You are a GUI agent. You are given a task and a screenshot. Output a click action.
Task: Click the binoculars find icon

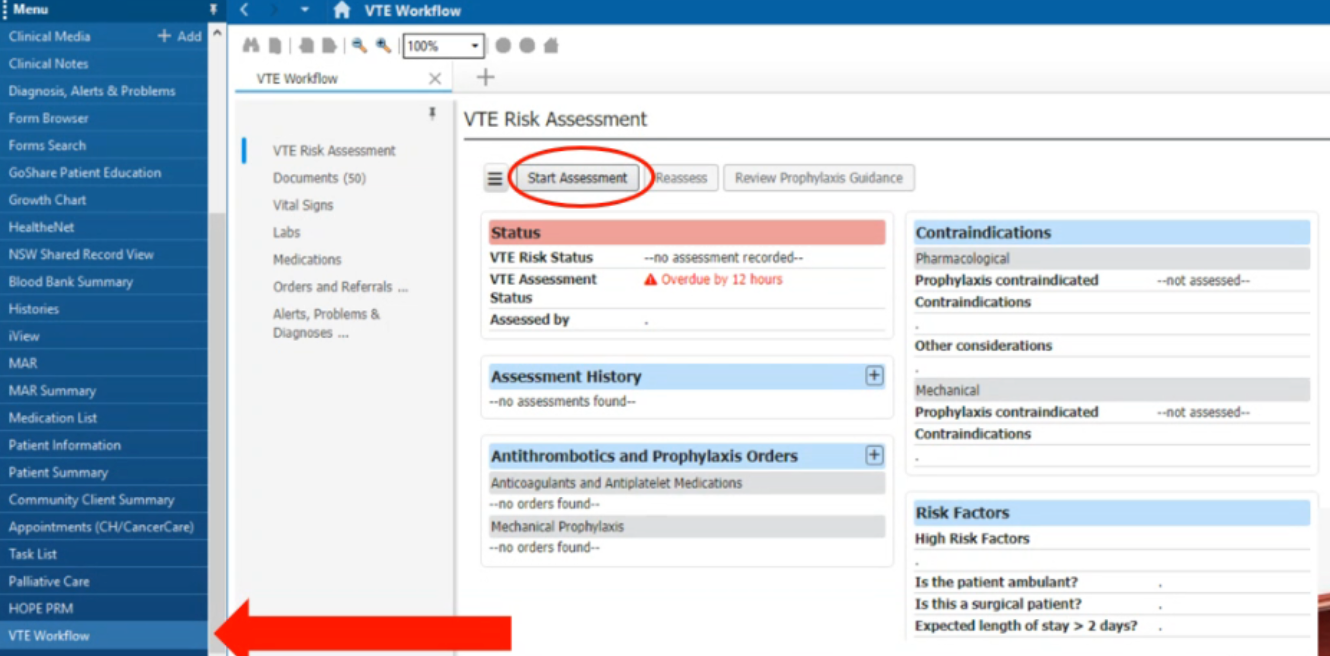(x=251, y=46)
